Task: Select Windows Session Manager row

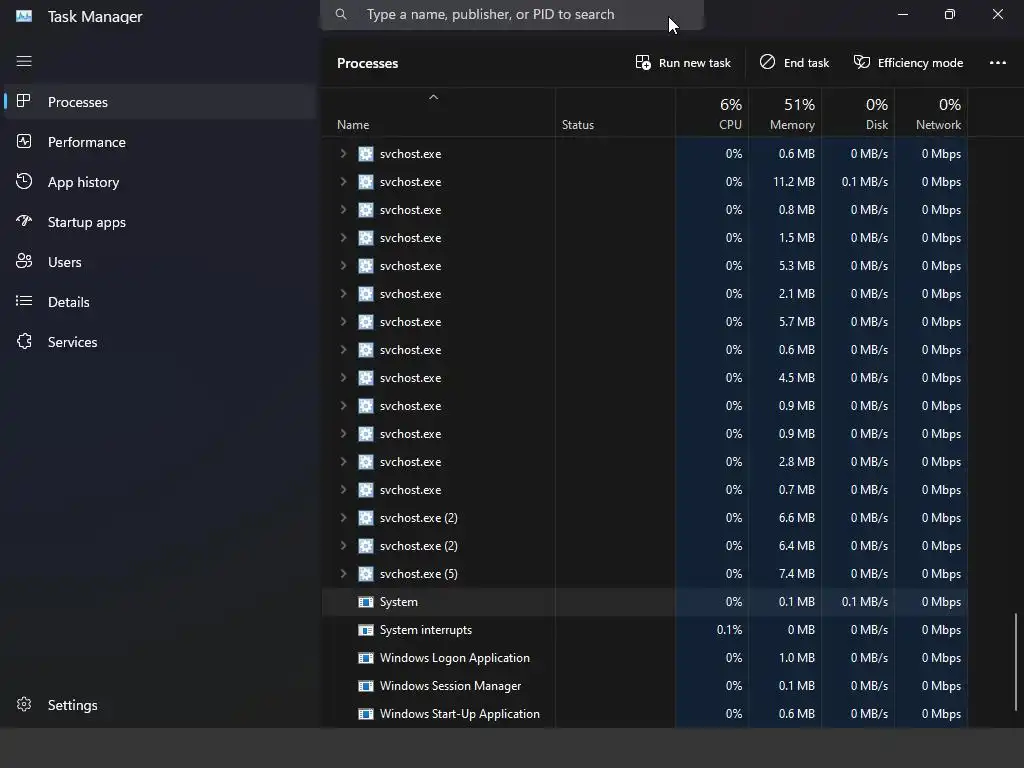Action: [x=645, y=686]
